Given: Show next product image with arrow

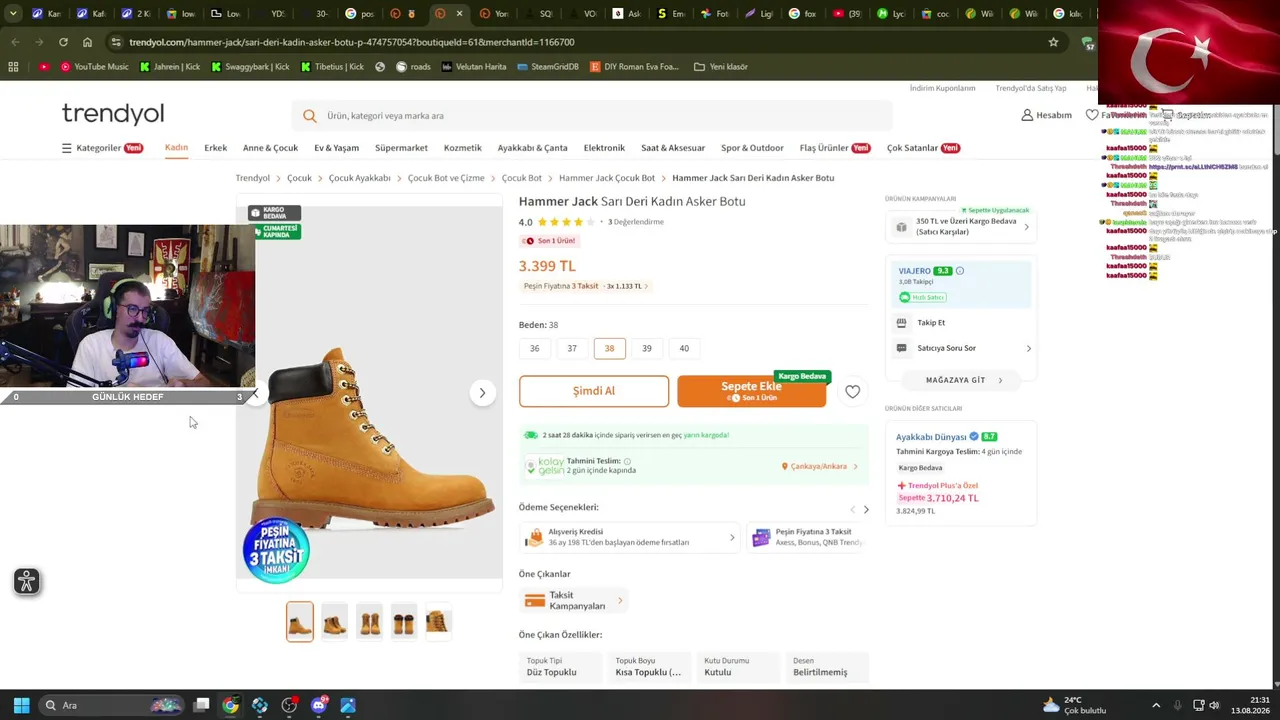Looking at the screenshot, I should (482, 393).
